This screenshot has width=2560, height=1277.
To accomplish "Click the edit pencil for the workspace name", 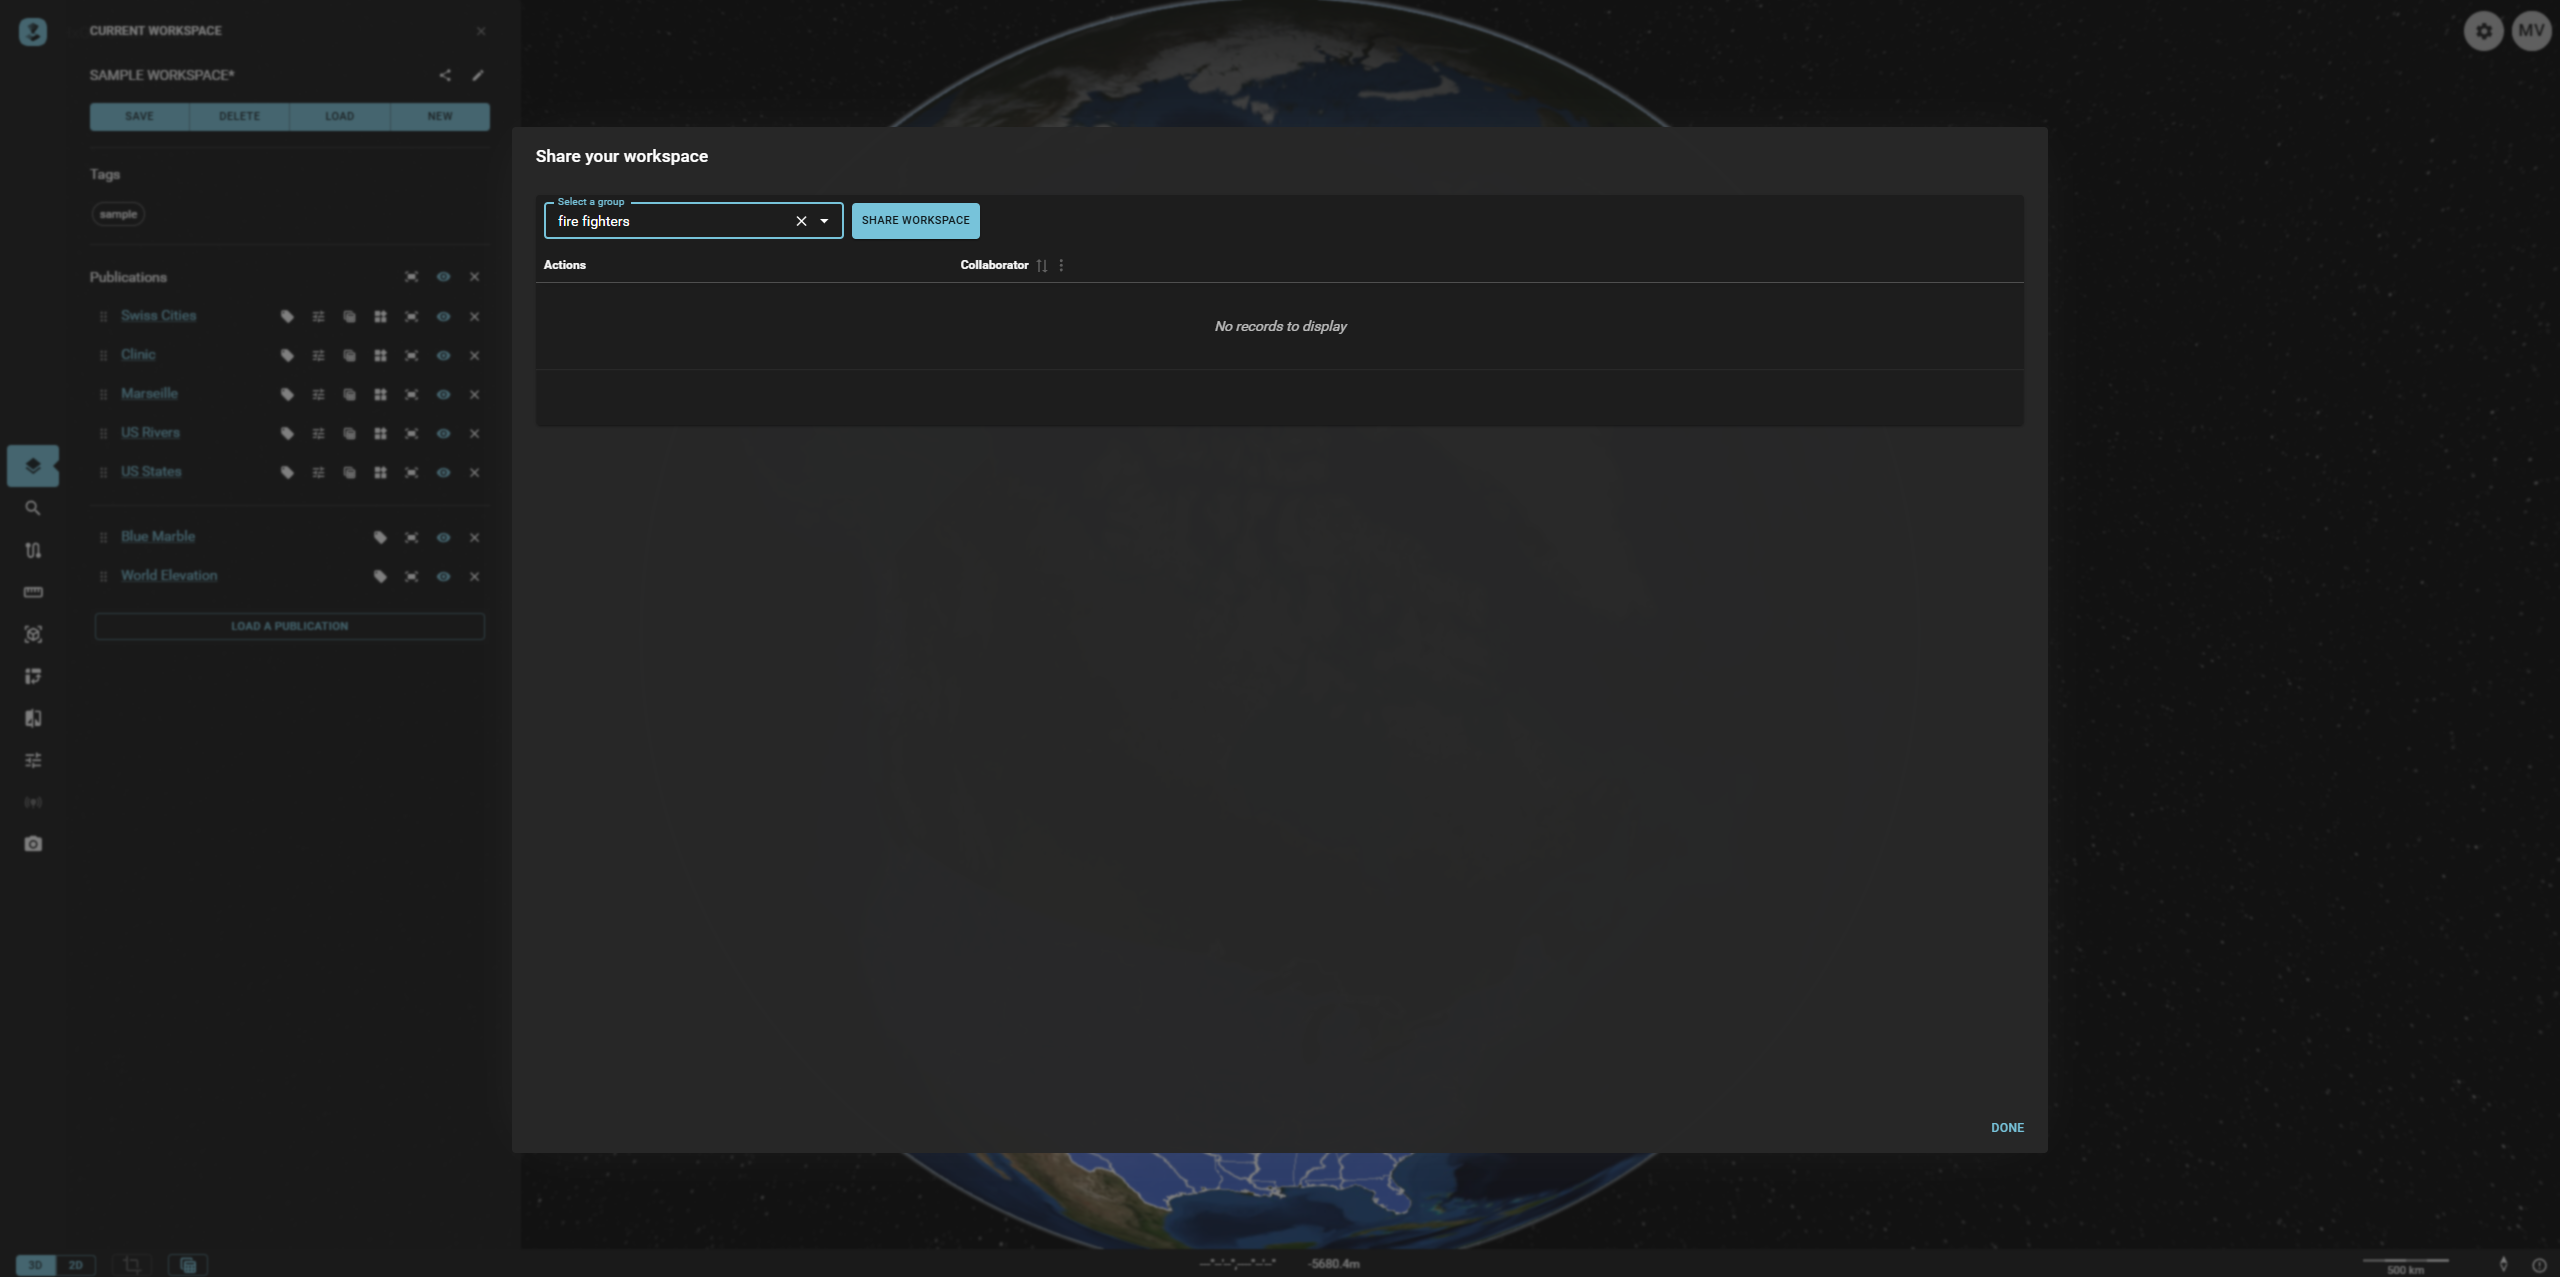I will tap(479, 75).
